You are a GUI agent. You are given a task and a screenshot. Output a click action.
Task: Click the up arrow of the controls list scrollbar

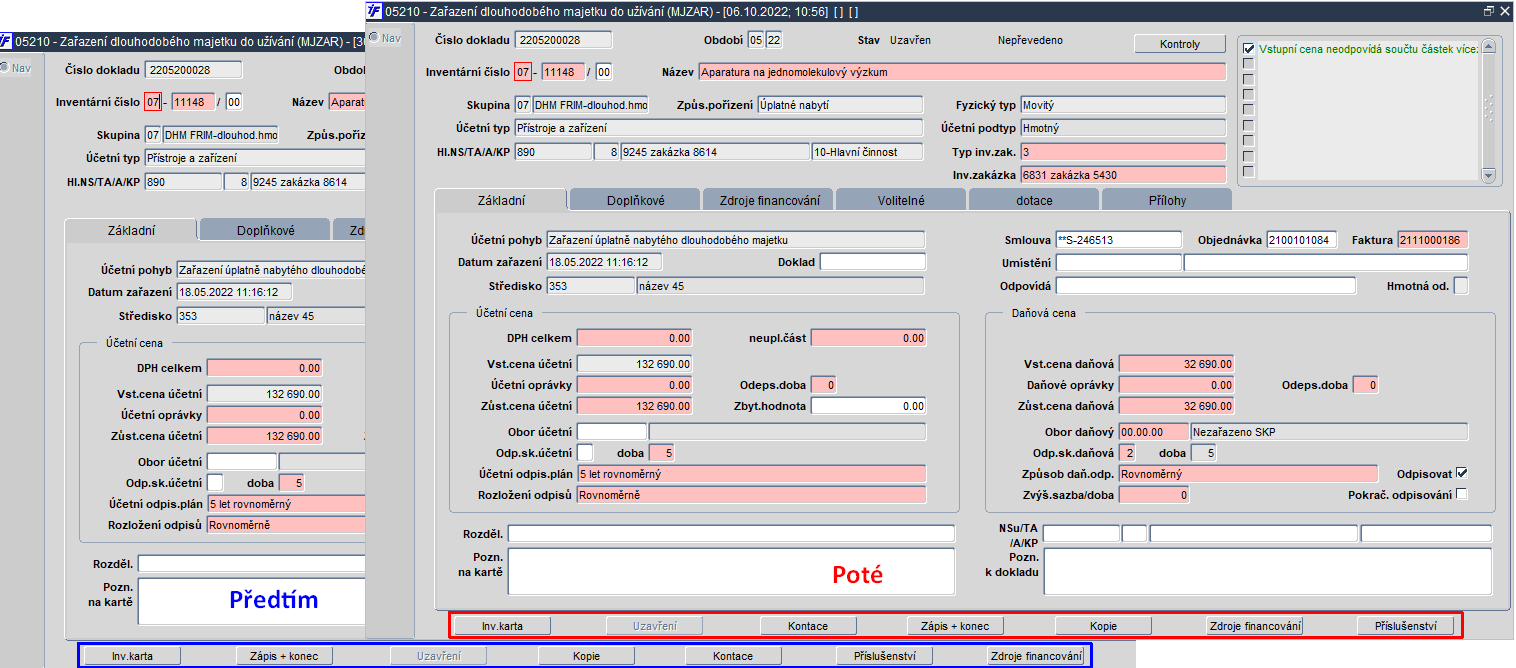(x=1489, y=46)
